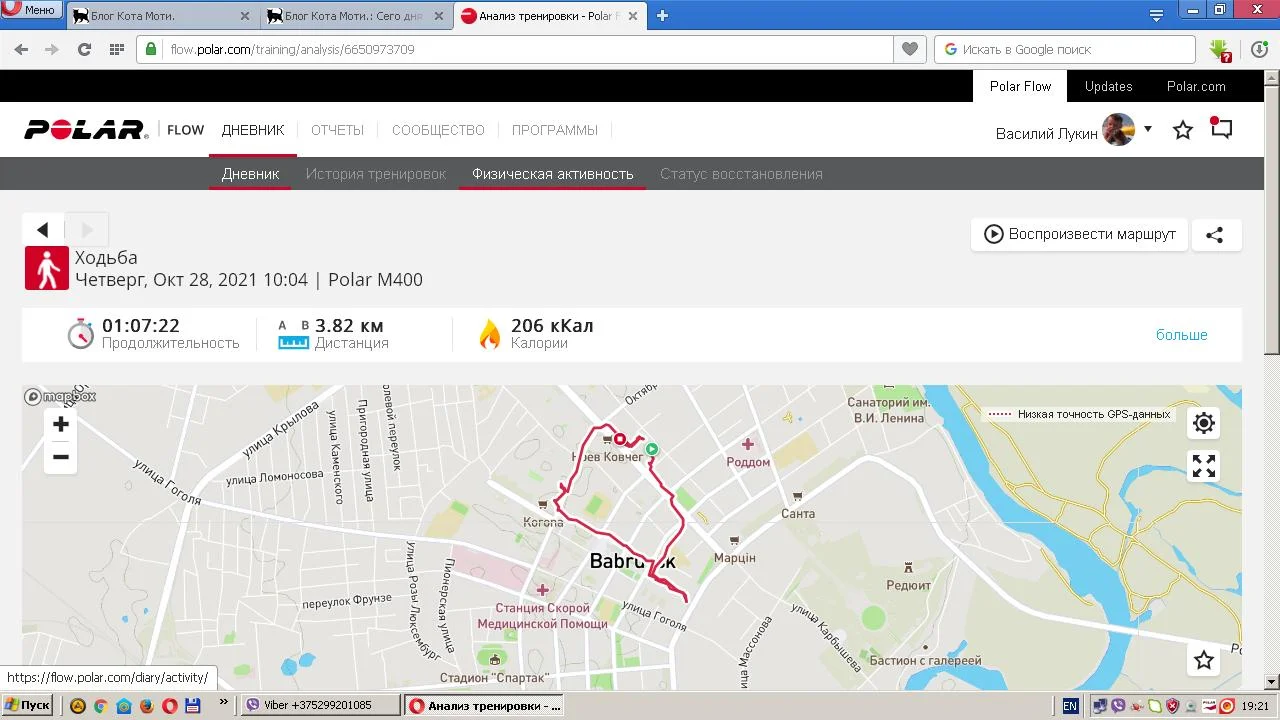Open История тренировок submenu tab
Viewport: 1280px width, 720px height.
[x=376, y=174]
